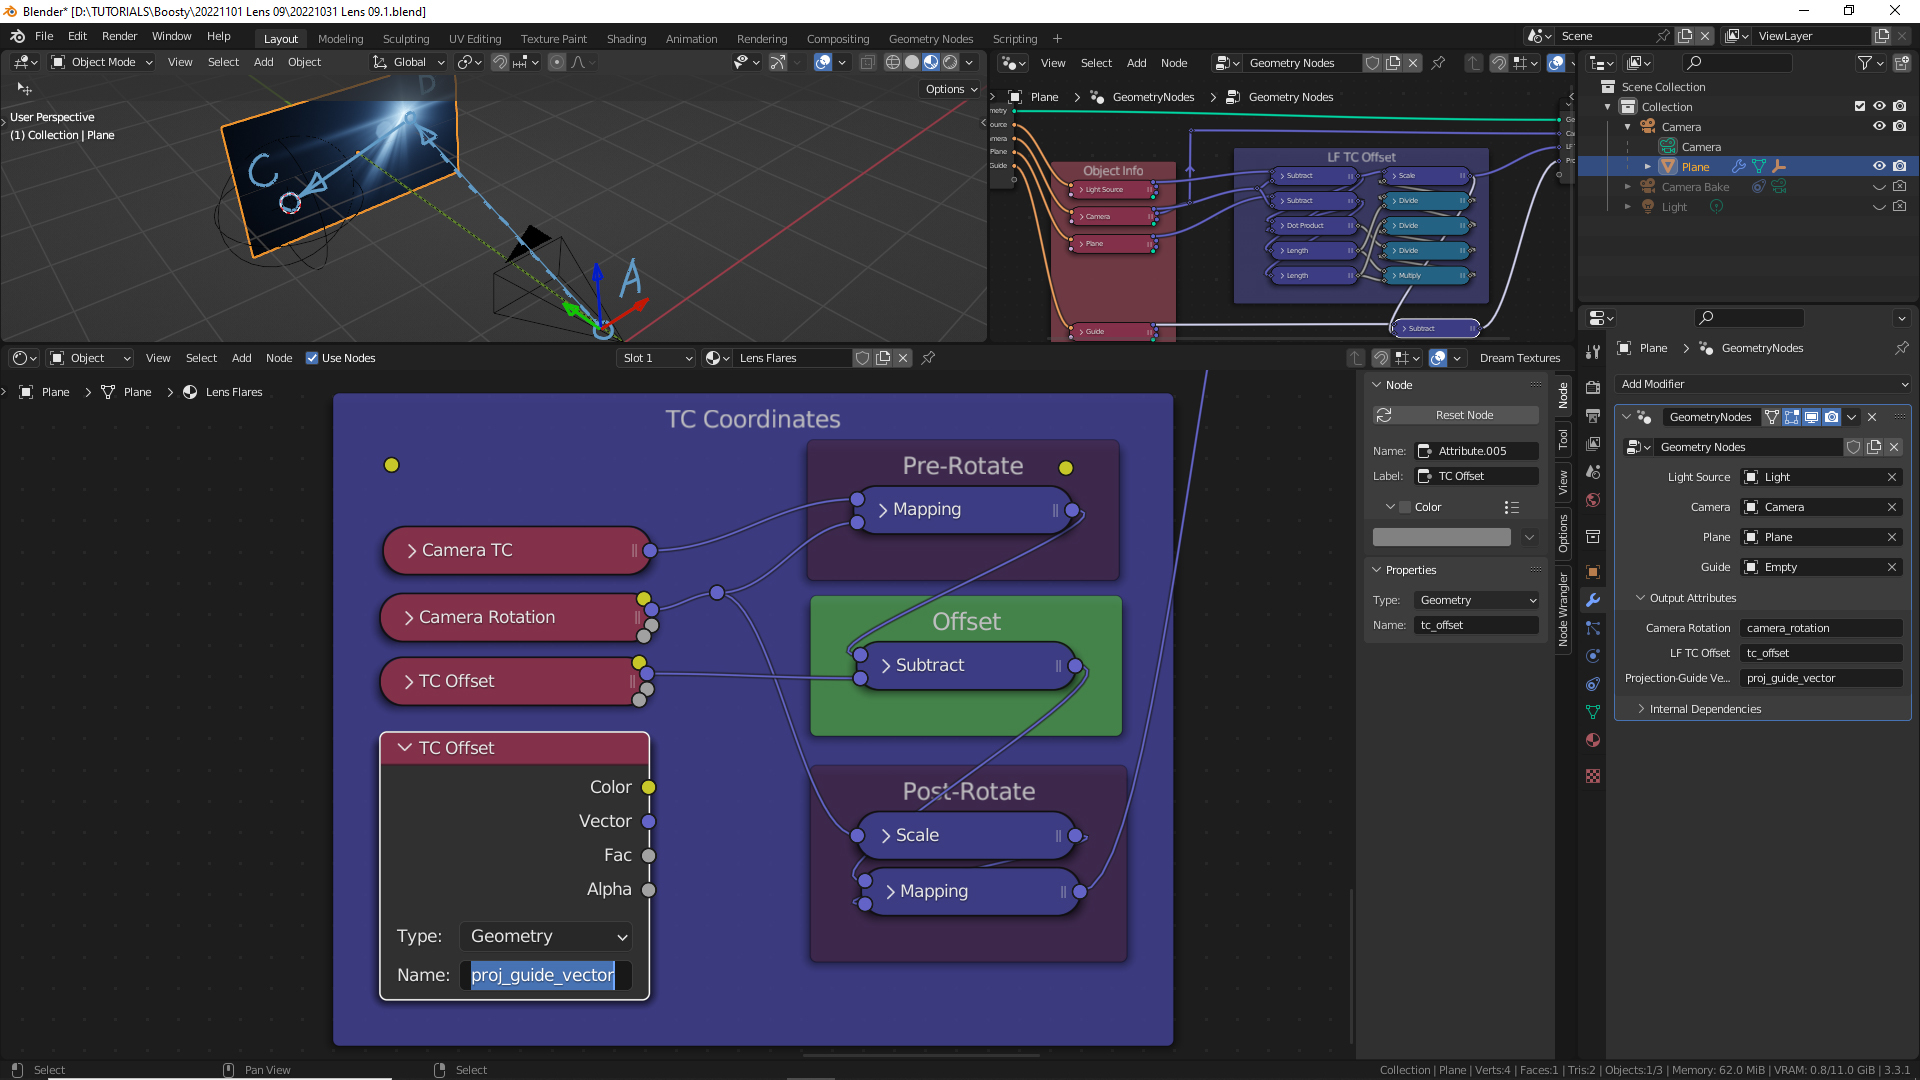
Task: Disable Plane object in renders
Action: [1900, 166]
